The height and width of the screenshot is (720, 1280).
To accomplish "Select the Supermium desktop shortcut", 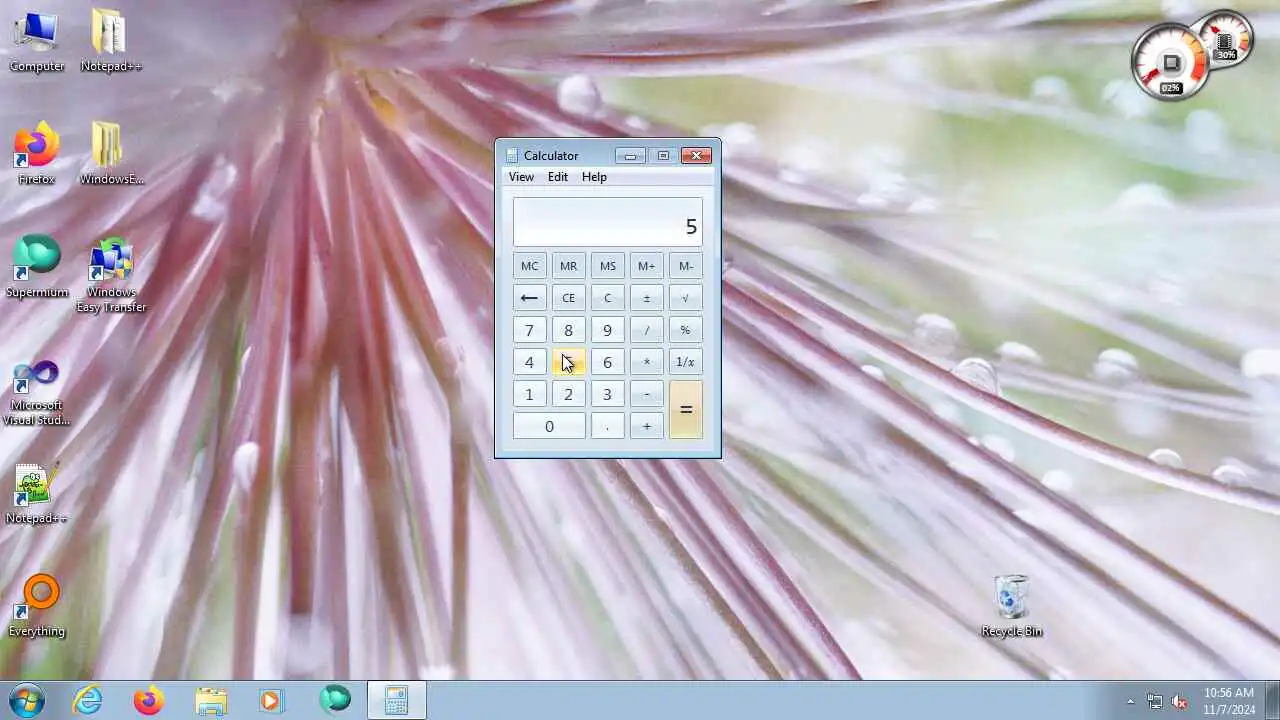I will 37,267.
